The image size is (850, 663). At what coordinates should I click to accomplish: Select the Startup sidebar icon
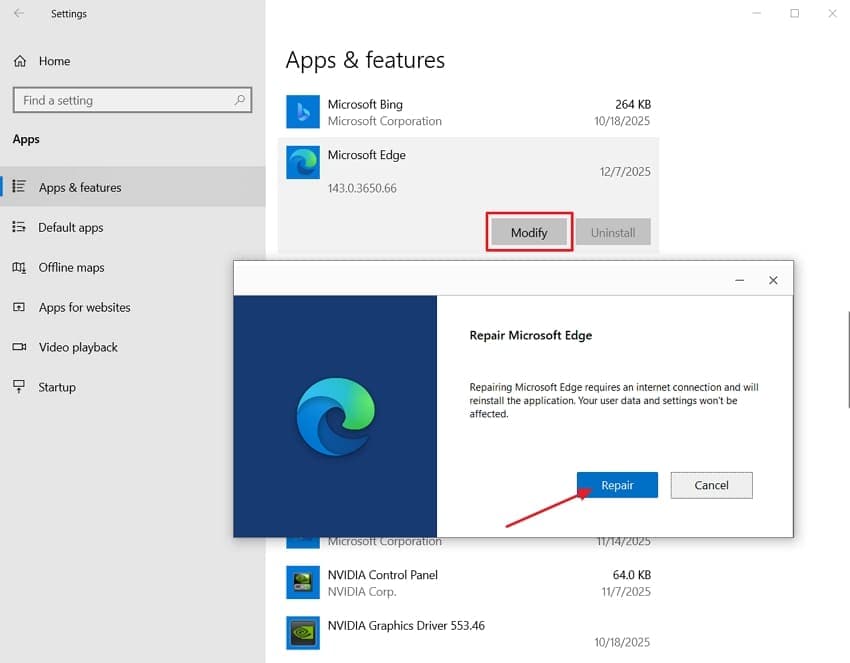pyautogui.click(x=20, y=387)
